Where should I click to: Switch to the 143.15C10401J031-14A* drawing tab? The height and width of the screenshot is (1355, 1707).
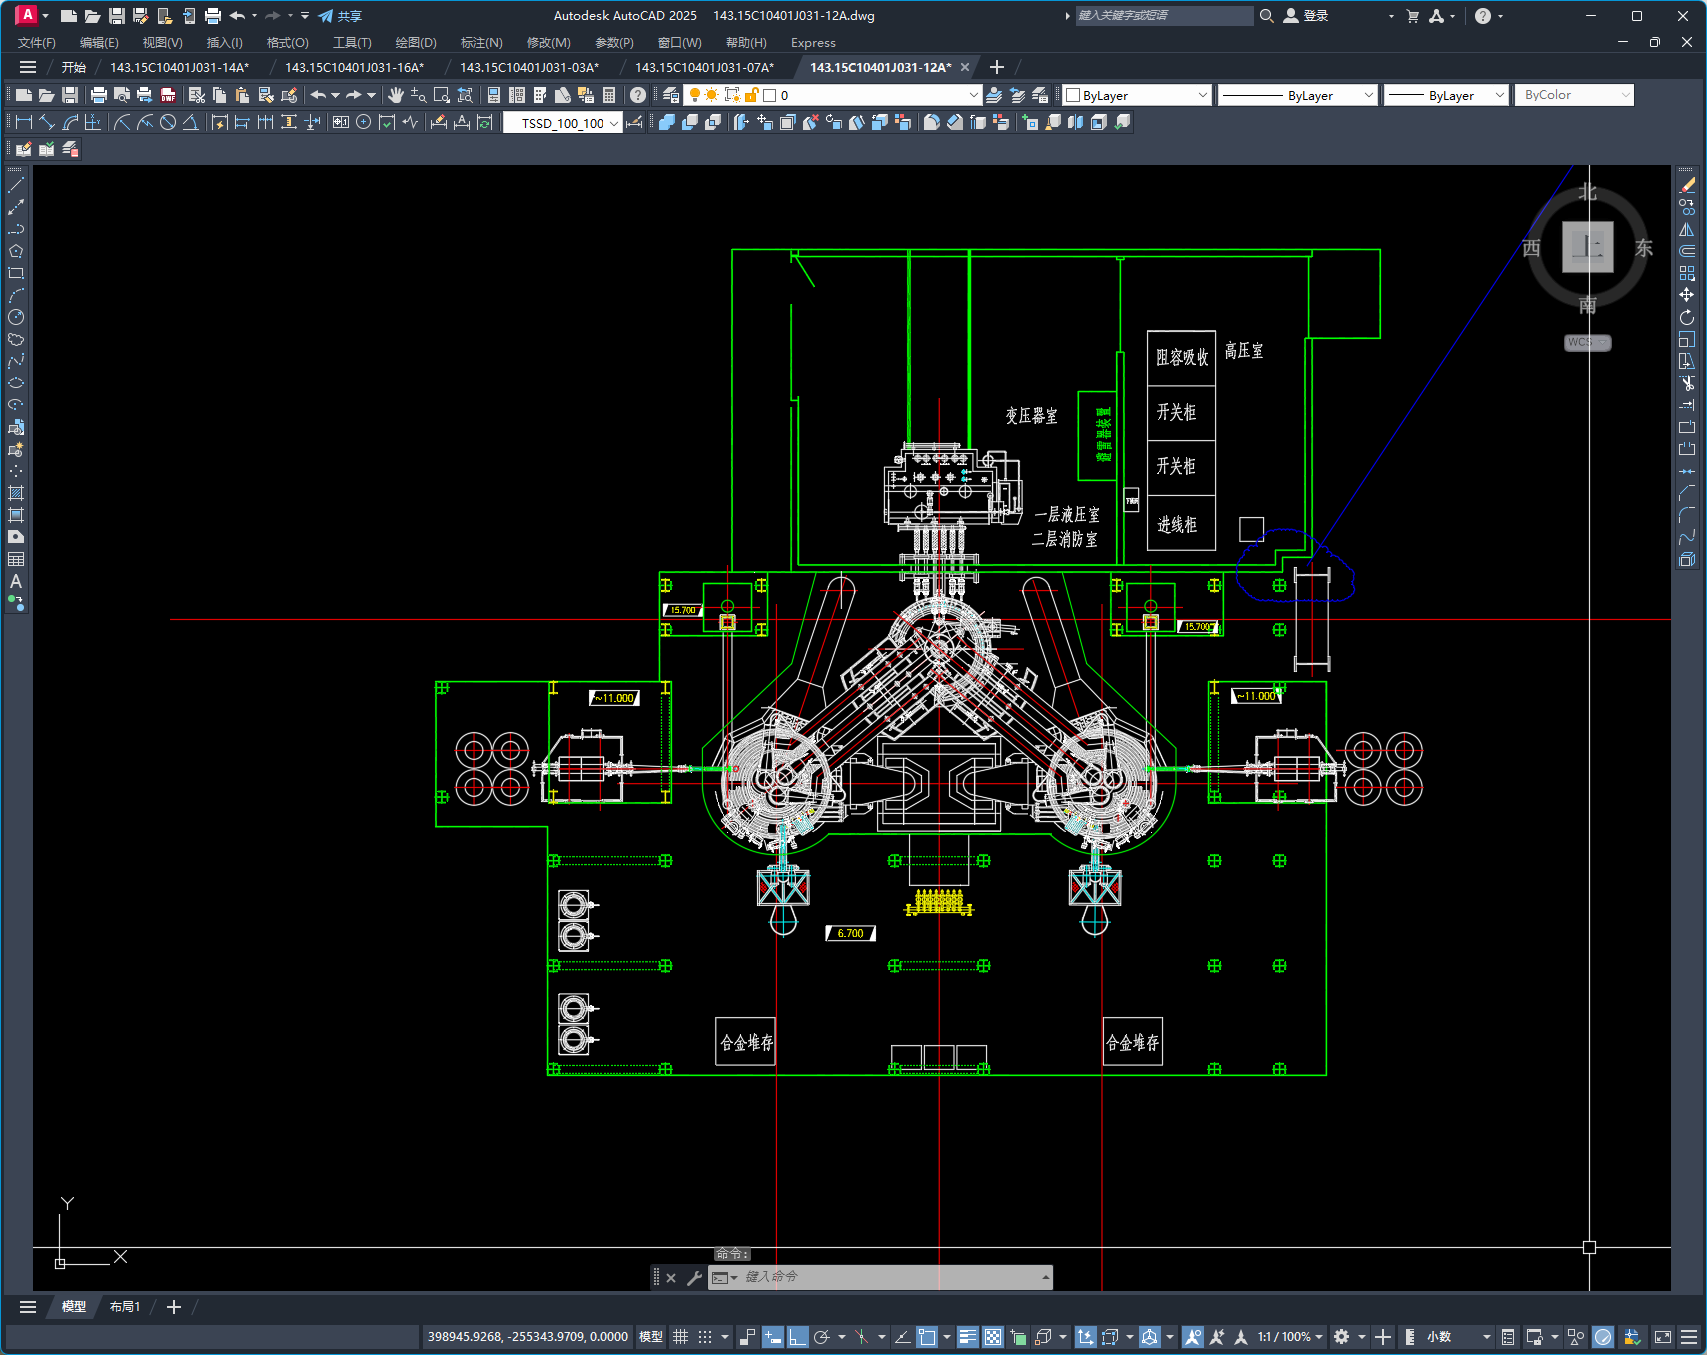[180, 67]
